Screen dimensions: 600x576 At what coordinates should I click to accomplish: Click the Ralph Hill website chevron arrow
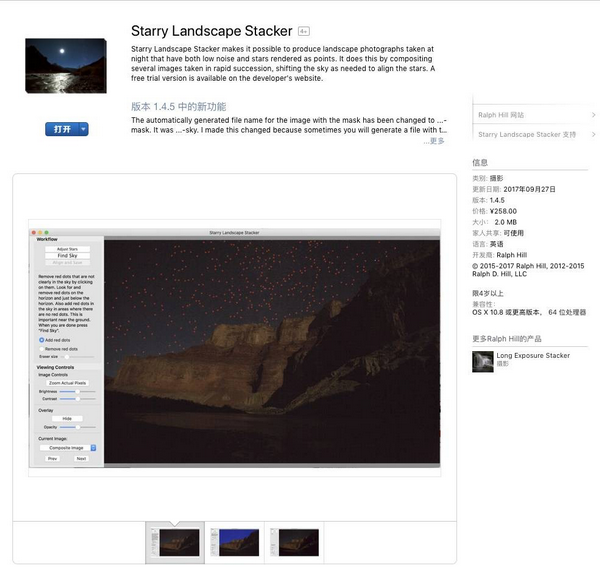[593, 115]
